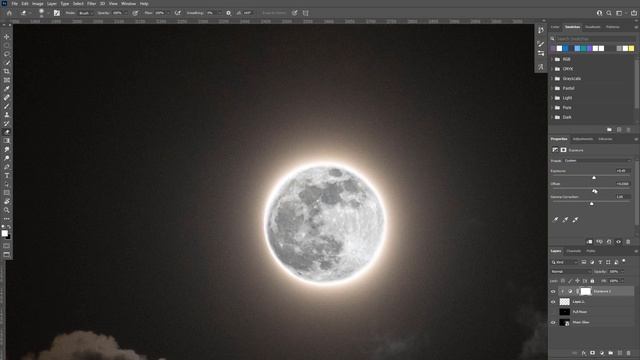Create new swatch group folder icon
The width and height of the screenshot is (640, 360).
(609, 129)
